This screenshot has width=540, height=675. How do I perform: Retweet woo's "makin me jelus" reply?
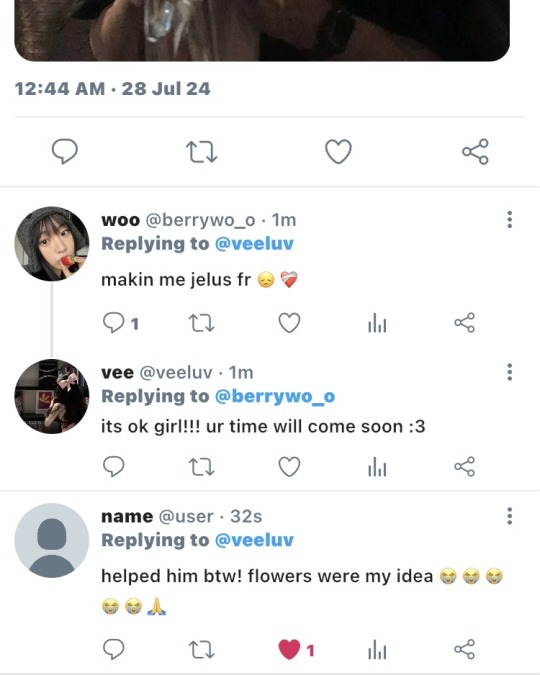click(x=201, y=323)
